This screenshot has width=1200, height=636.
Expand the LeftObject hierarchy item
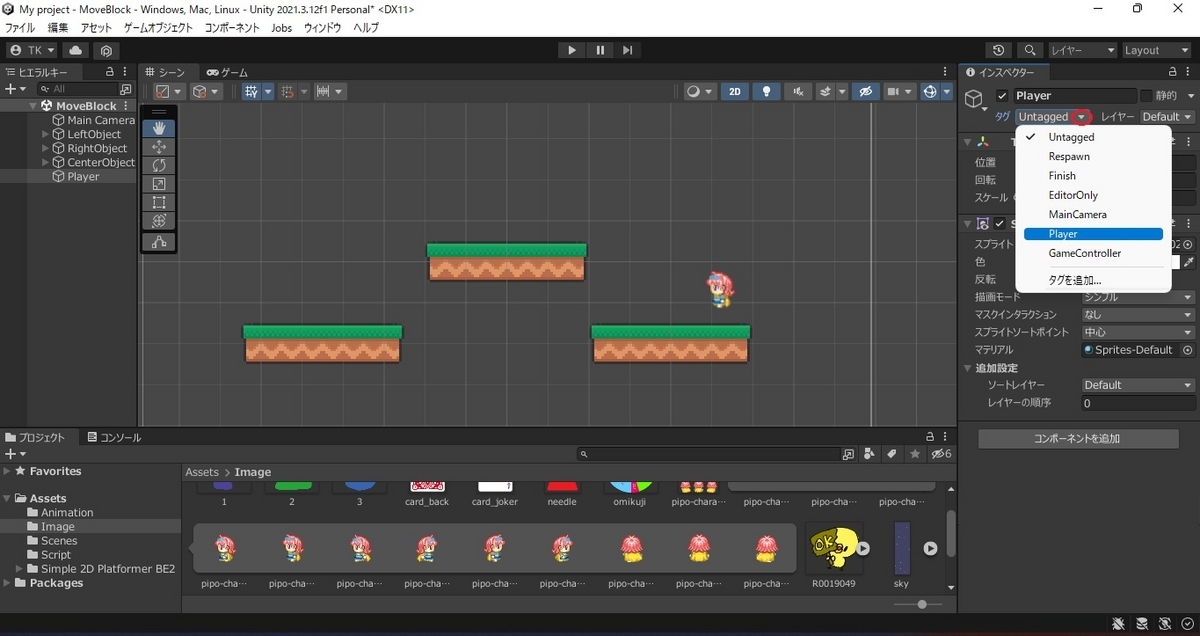tap(45, 134)
